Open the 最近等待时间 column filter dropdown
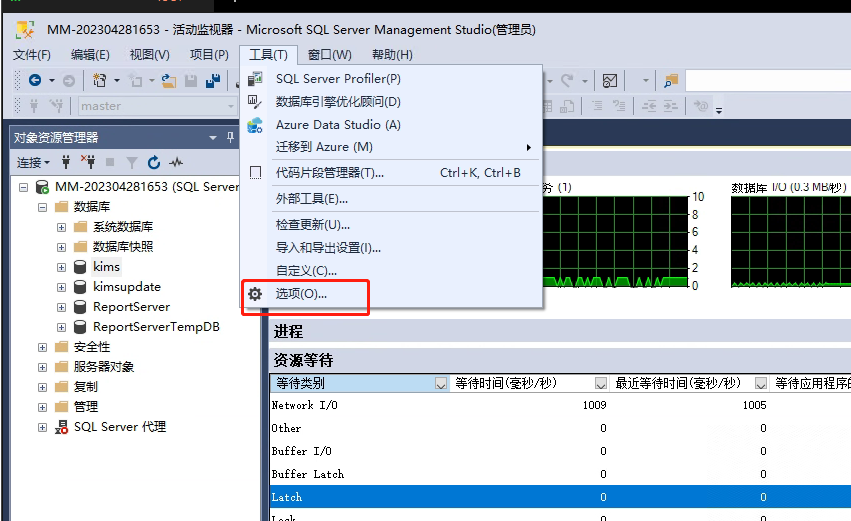 (761, 384)
